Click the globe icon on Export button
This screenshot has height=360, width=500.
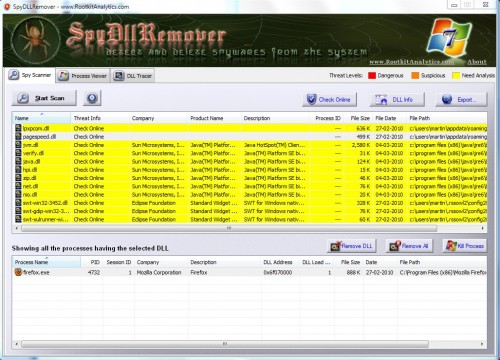447,99
